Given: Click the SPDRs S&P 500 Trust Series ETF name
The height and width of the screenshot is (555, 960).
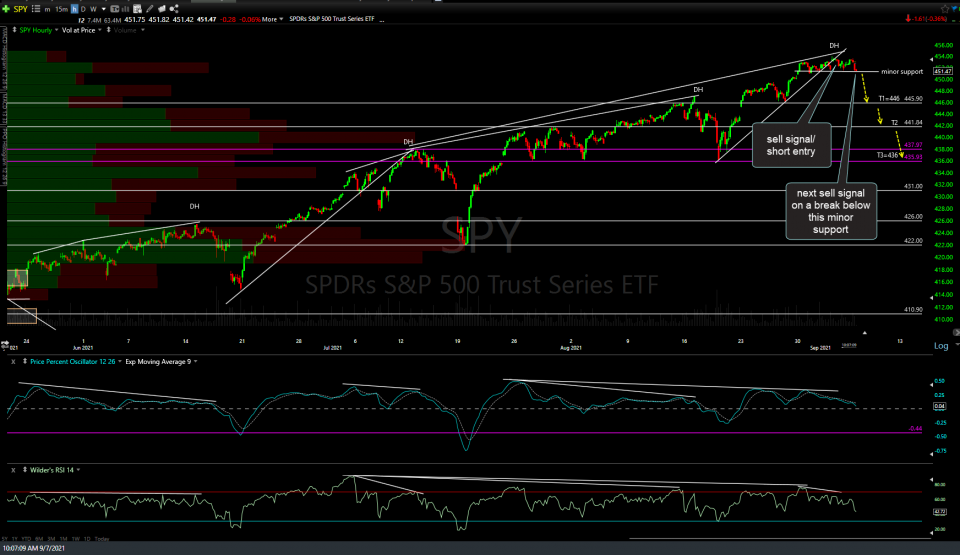Looking at the screenshot, I should 332,19.
